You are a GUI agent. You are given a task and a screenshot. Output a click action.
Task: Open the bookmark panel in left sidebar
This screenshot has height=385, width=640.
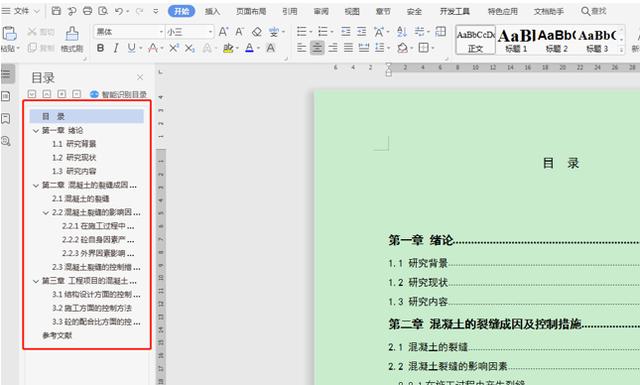6,119
